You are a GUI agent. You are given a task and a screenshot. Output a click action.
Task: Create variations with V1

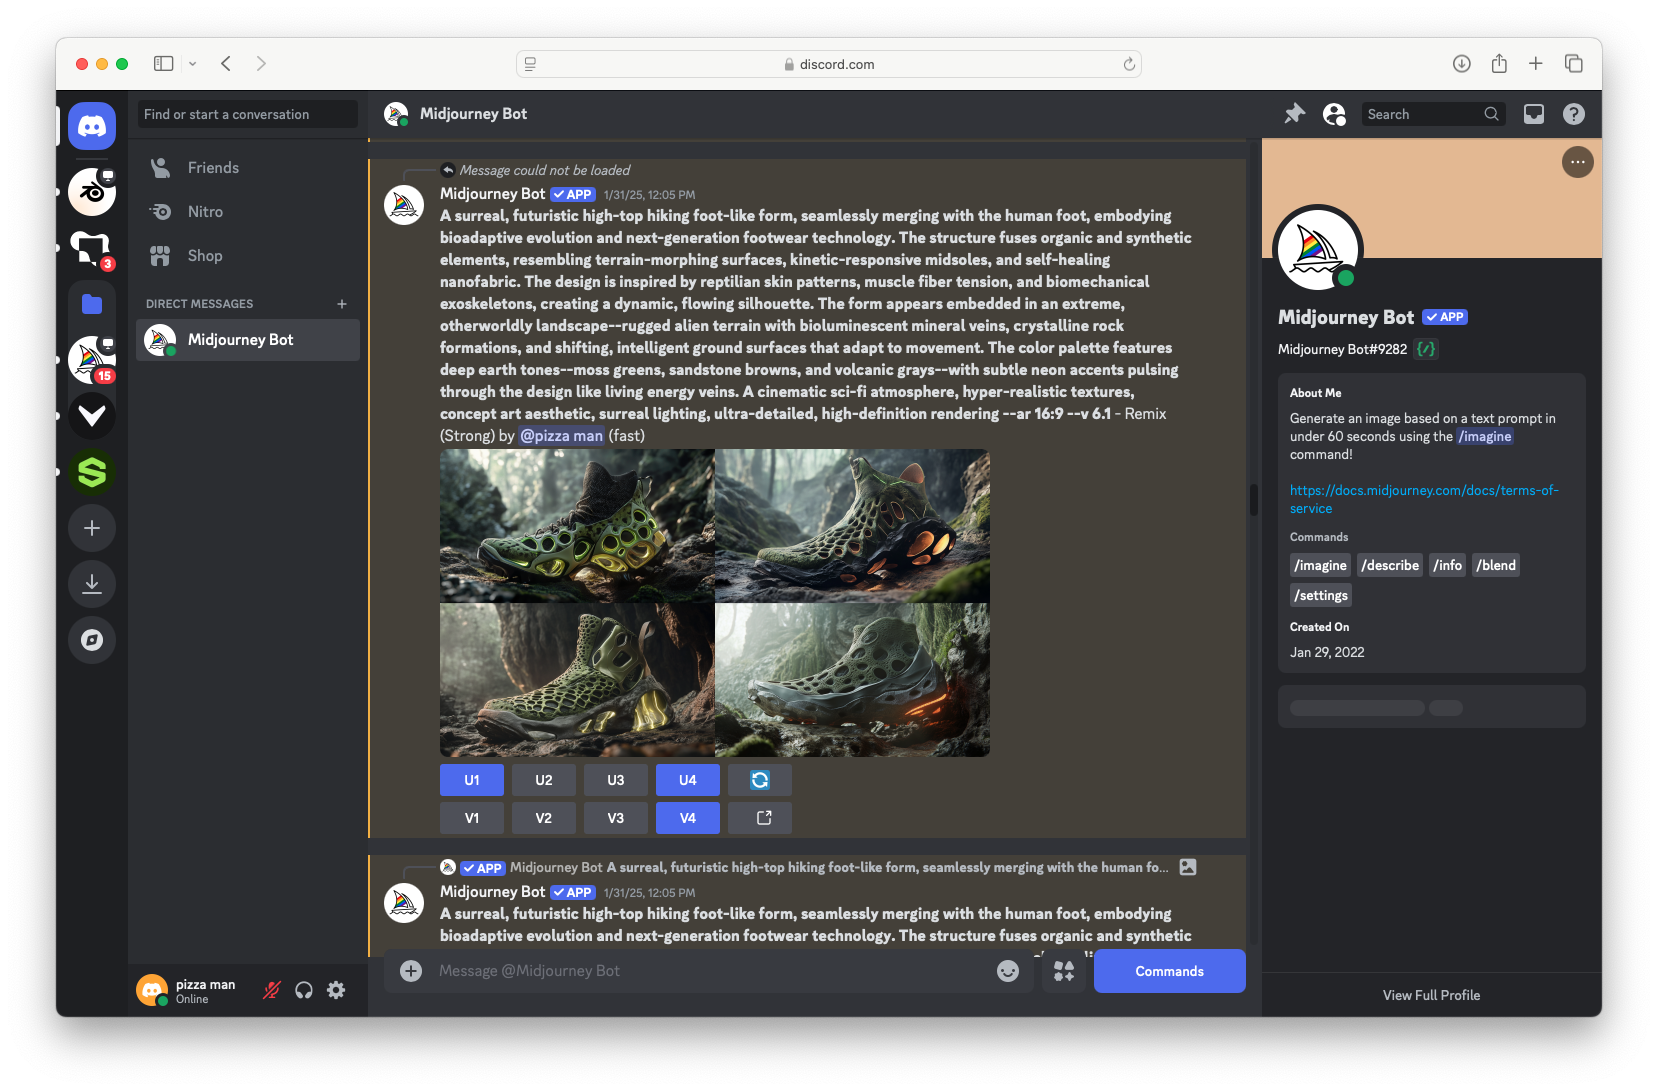click(x=472, y=818)
